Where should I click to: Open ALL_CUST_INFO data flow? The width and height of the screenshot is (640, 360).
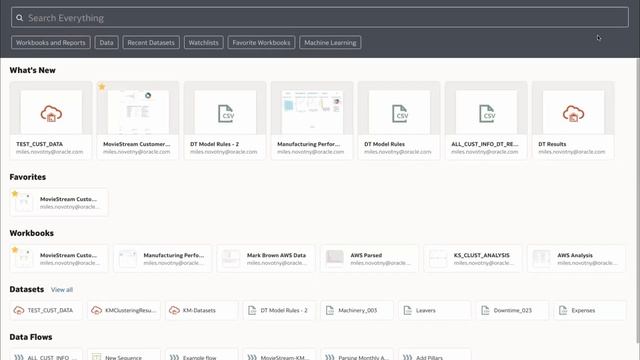click(x=46, y=354)
